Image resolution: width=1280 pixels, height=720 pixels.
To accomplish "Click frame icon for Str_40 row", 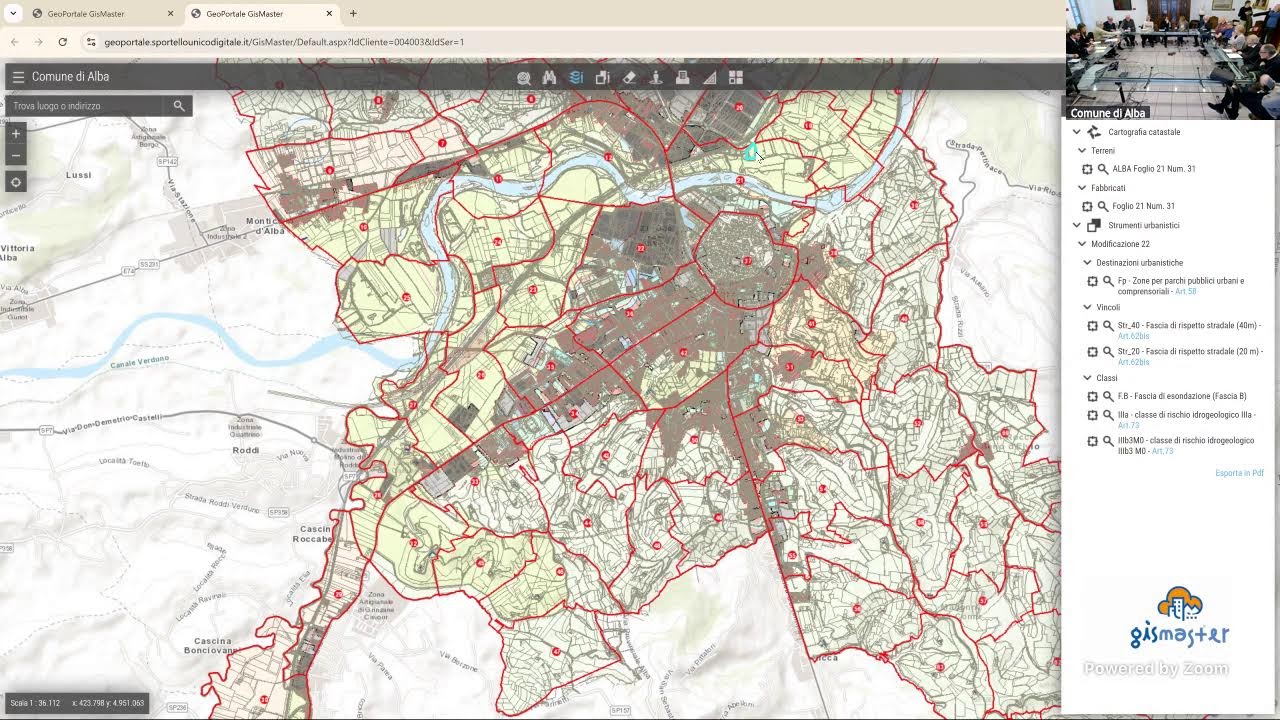I will [1092, 326].
